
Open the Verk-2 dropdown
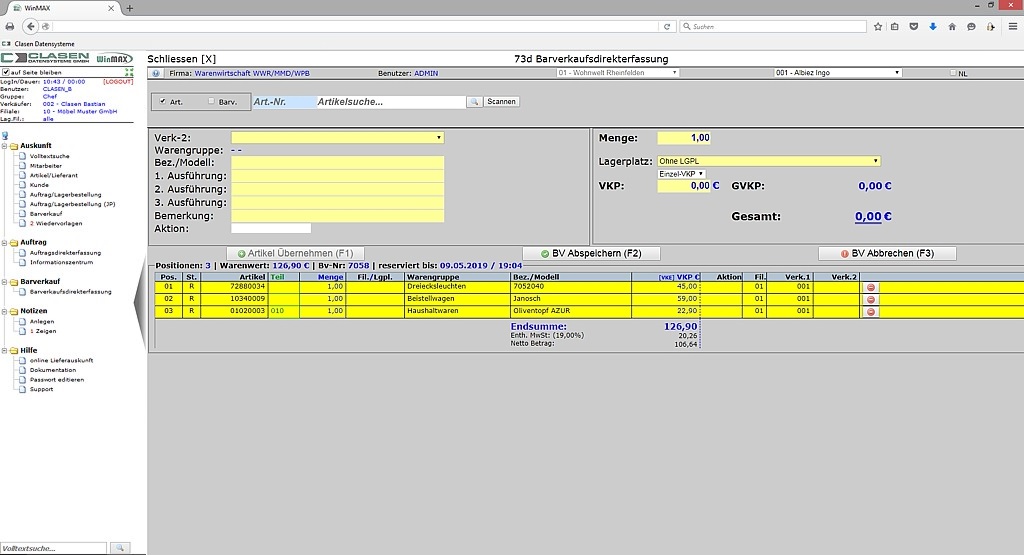[x=338, y=138]
